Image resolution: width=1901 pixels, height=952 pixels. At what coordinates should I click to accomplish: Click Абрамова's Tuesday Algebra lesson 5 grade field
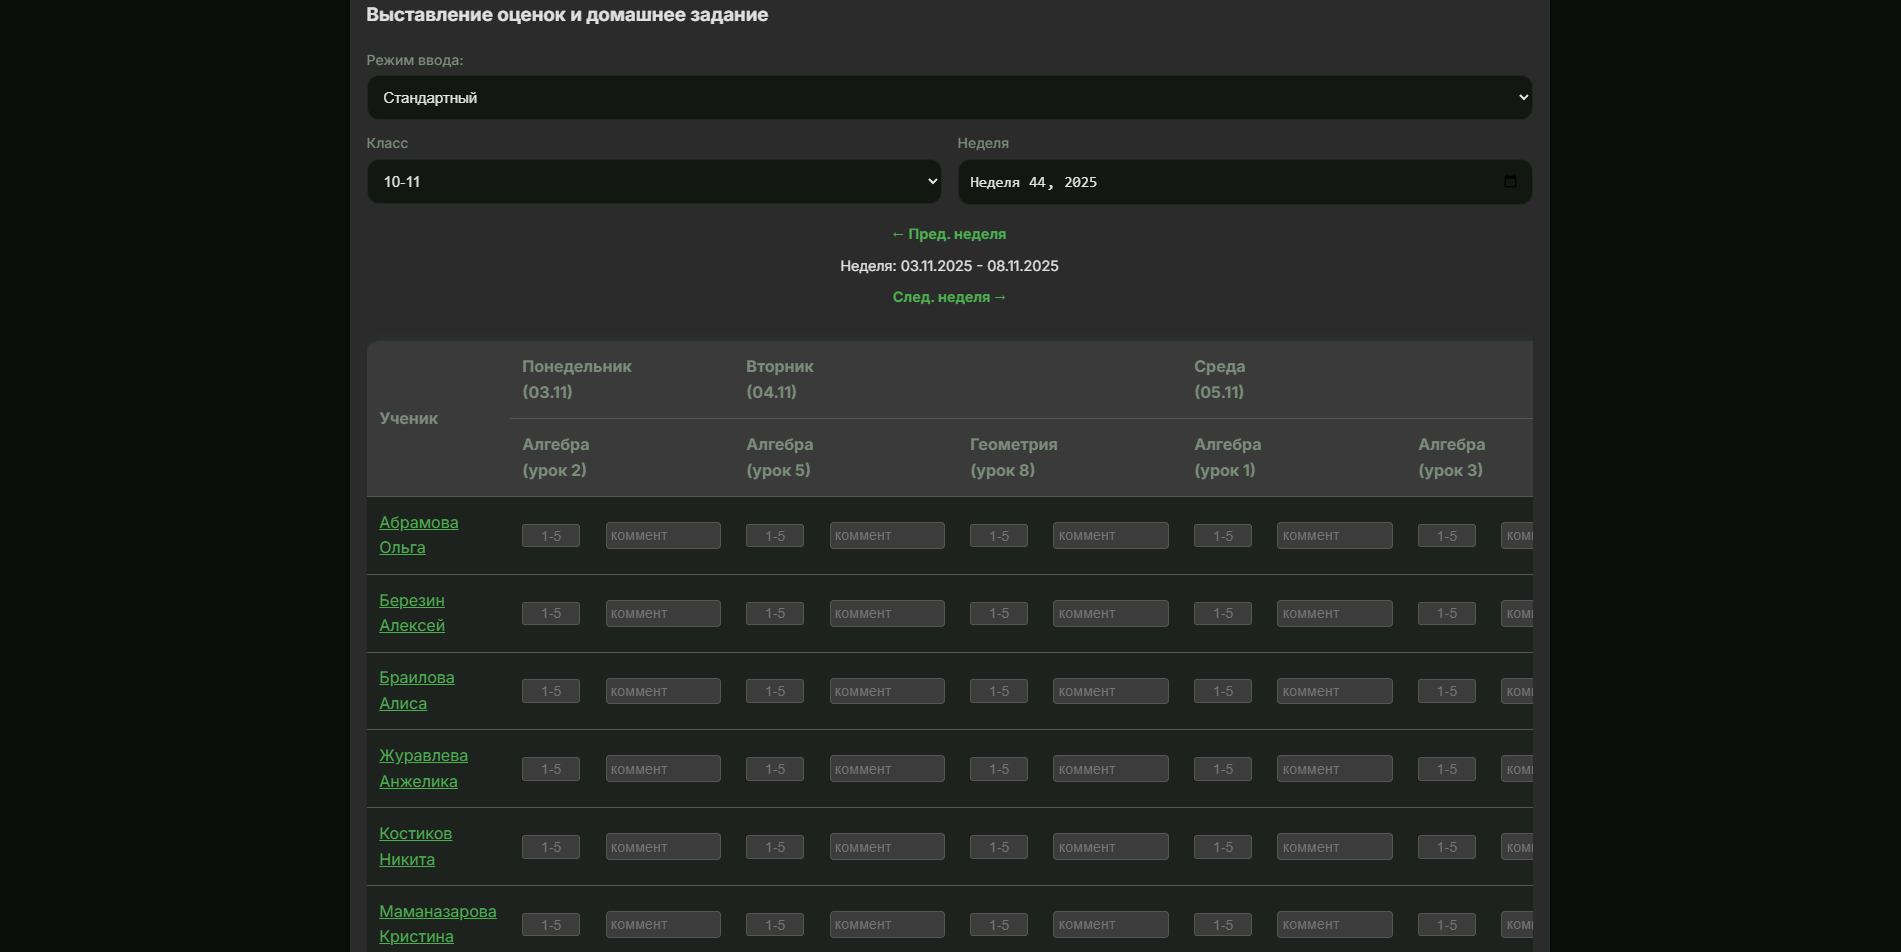pyautogui.click(x=775, y=536)
